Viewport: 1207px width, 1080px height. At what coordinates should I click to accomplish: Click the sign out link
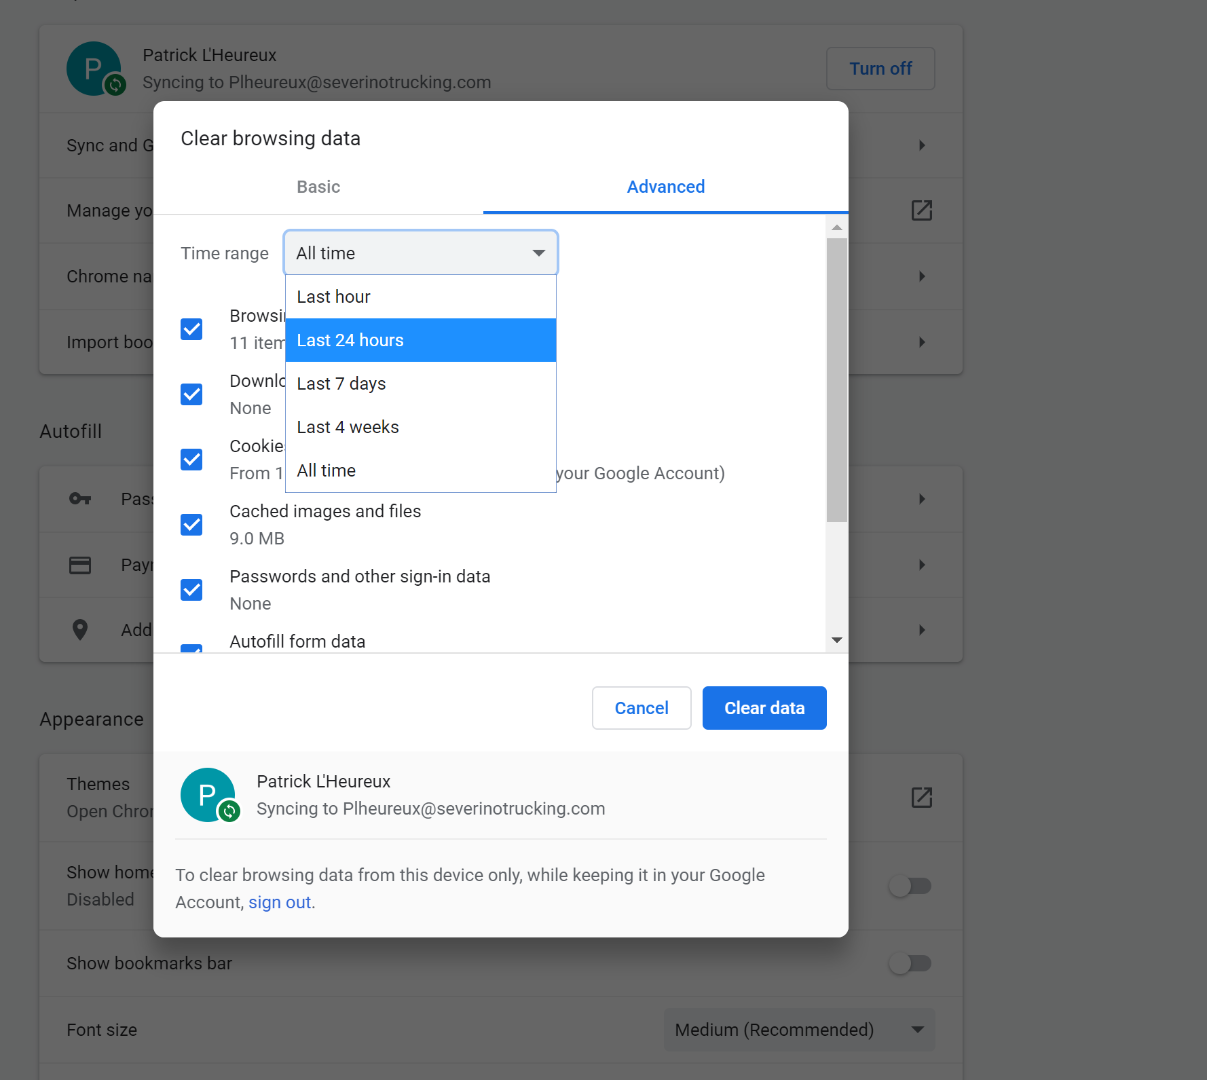tap(280, 902)
